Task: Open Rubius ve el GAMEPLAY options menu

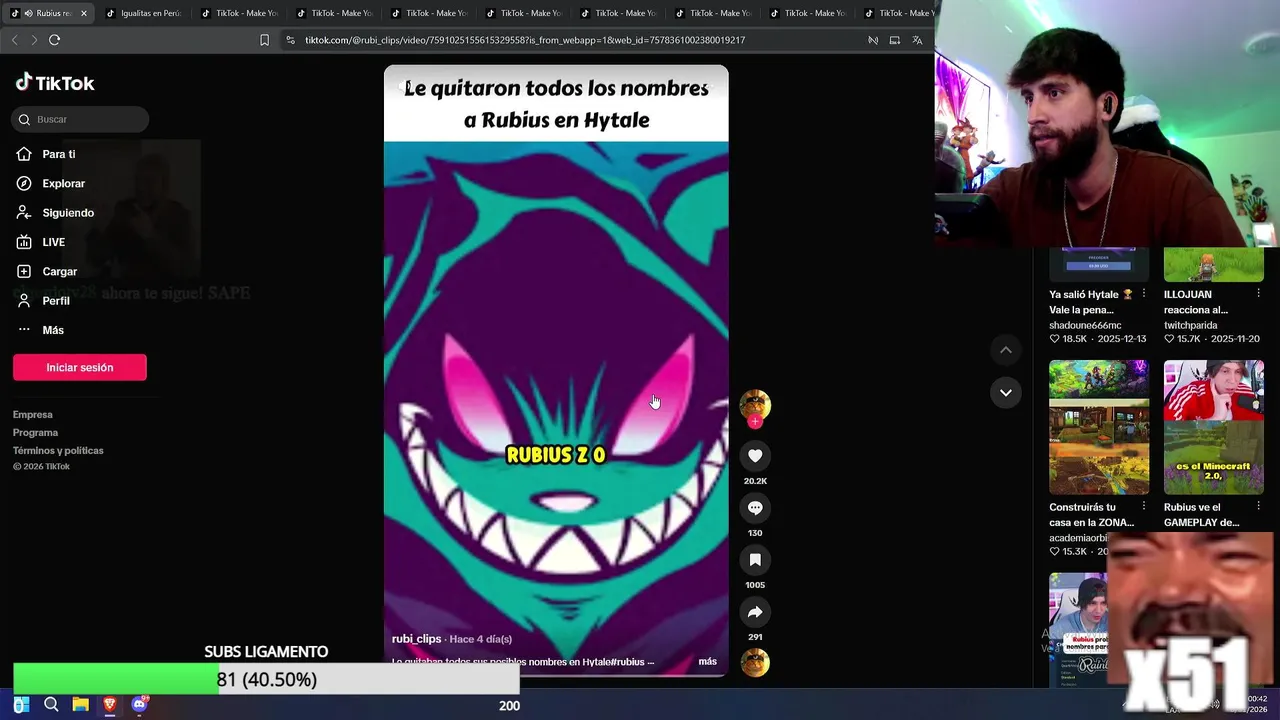Action: point(1258,506)
